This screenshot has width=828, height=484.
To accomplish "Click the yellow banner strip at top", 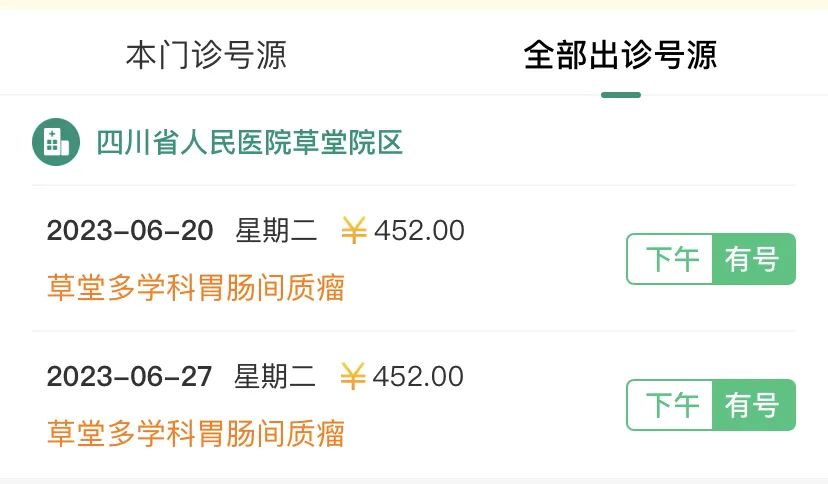I will click(x=414, y=4).
